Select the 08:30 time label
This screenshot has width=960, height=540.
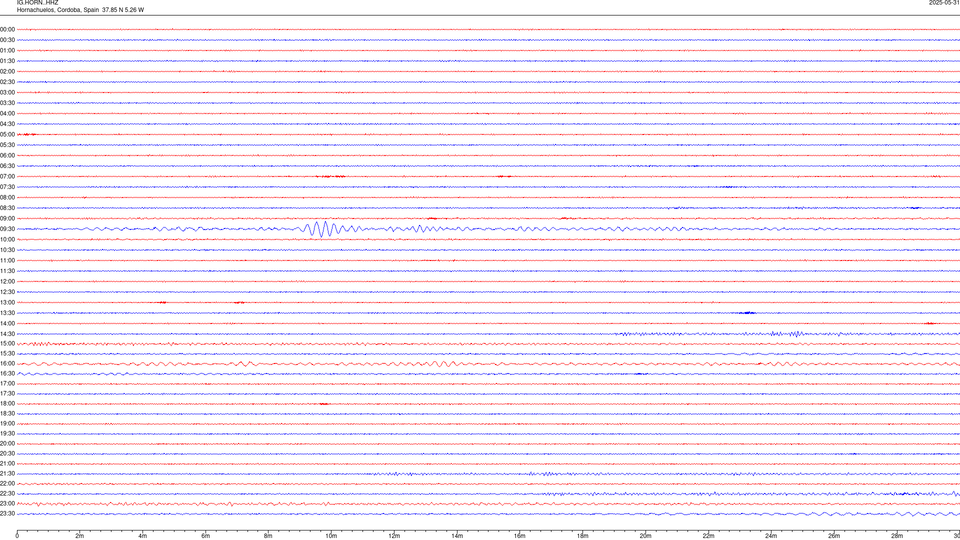point(7,208)
